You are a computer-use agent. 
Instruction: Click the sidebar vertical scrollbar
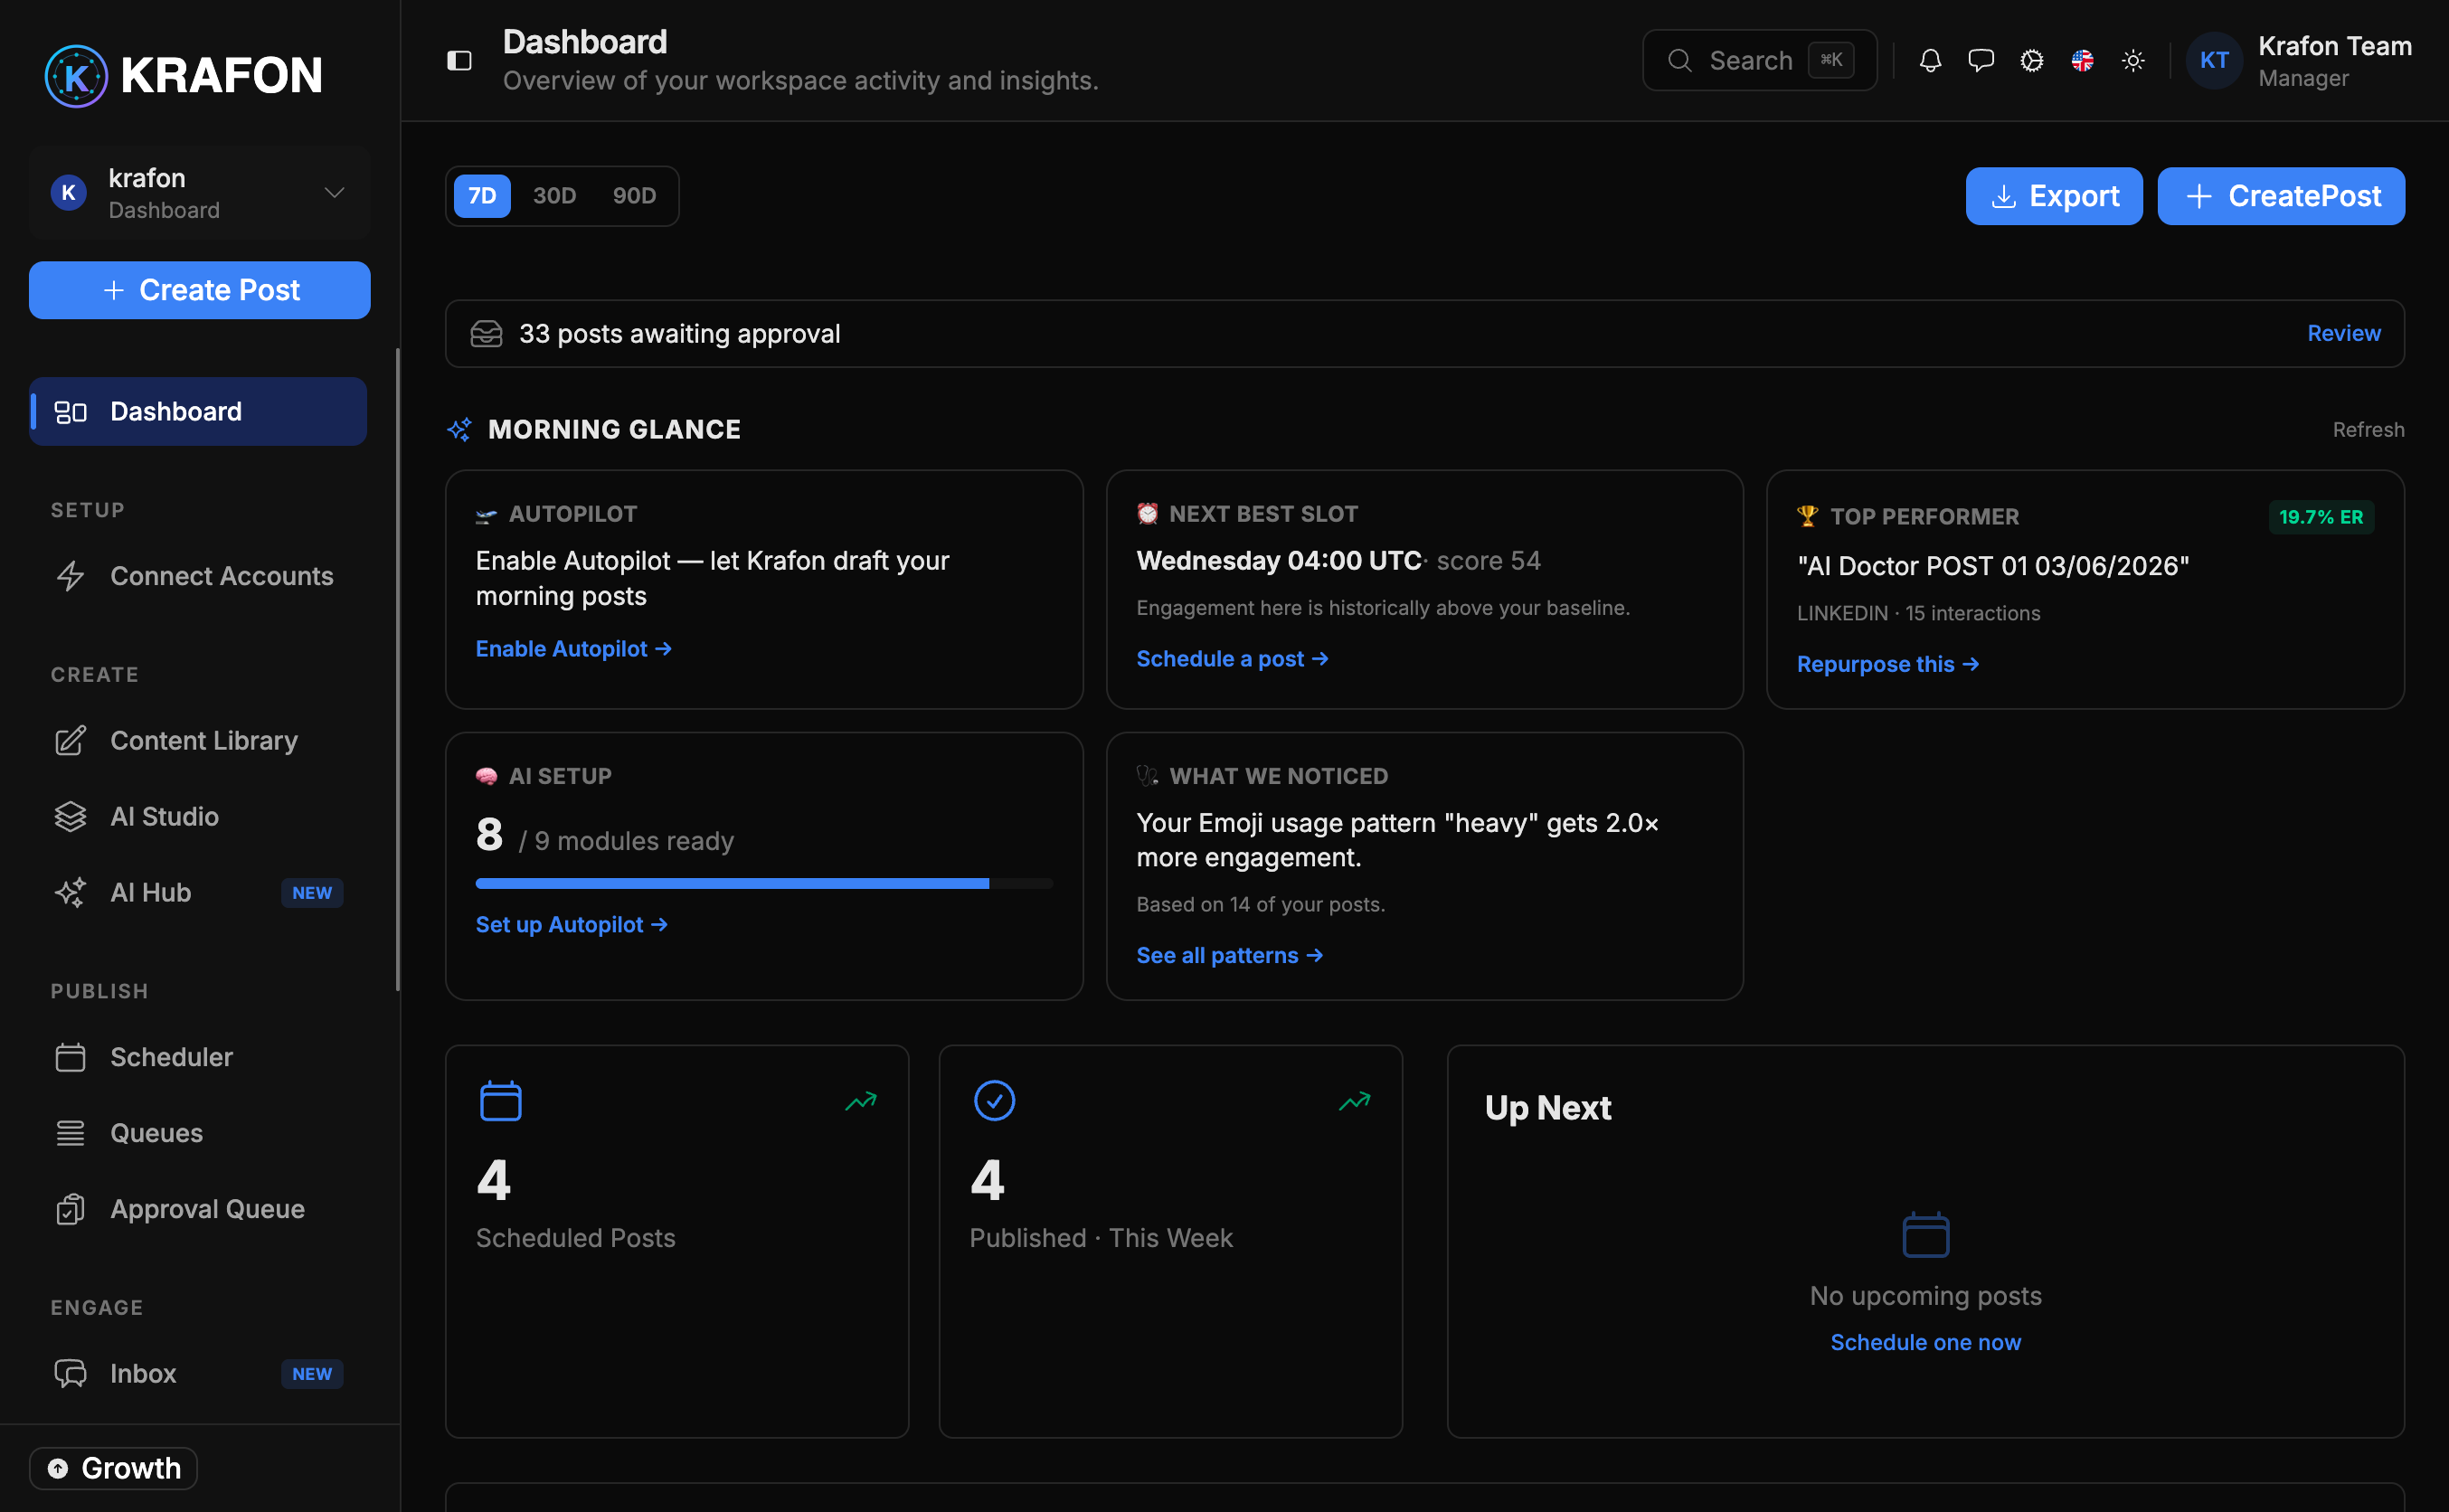tap(398, 670)
